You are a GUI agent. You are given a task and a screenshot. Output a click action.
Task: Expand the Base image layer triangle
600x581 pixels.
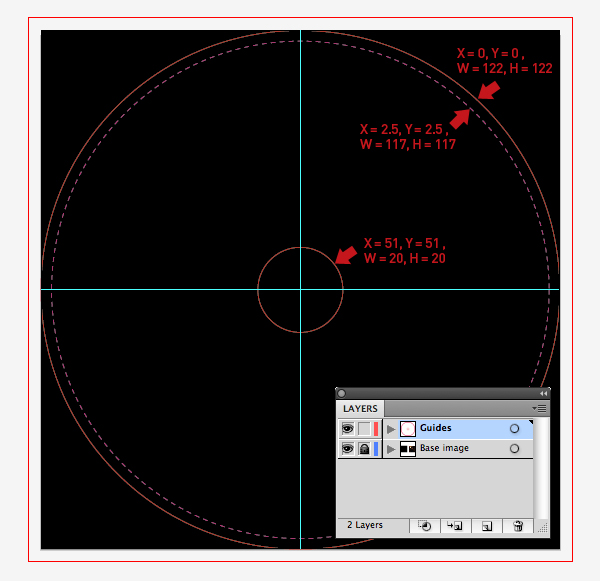point(391,449)
